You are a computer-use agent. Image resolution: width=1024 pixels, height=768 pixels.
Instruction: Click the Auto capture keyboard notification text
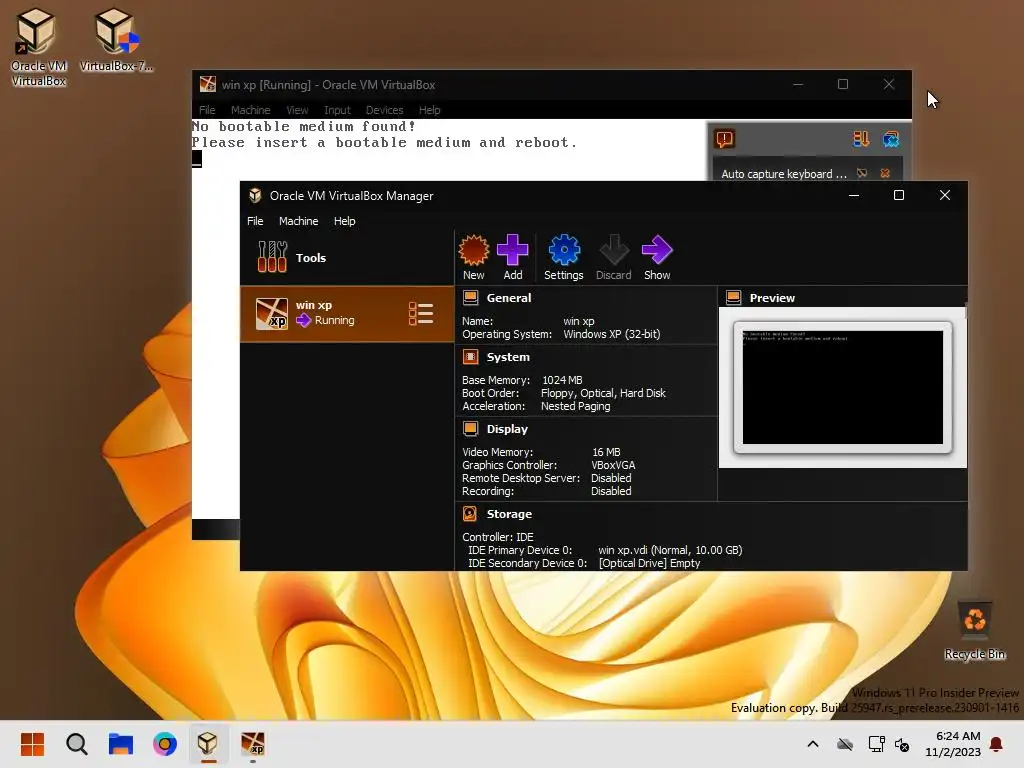click(x=784, y=174)
